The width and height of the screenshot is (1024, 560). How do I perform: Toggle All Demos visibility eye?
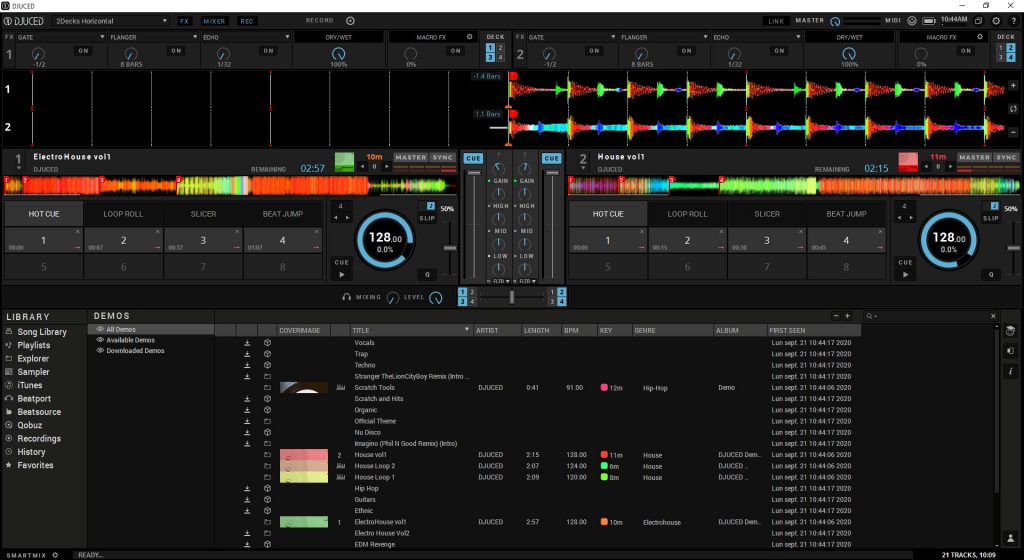[100, 330]
